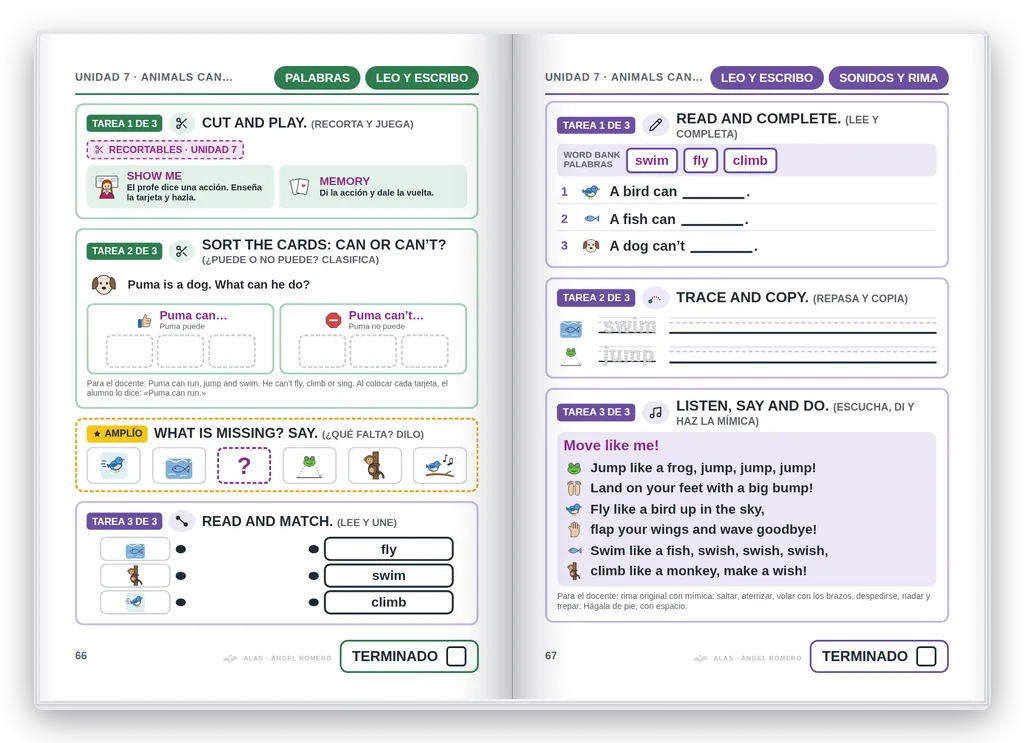Screen dimensions: 1024x743
Task: Click the pencil icon beside Read and Complete
Action: [x=655, y=125]
